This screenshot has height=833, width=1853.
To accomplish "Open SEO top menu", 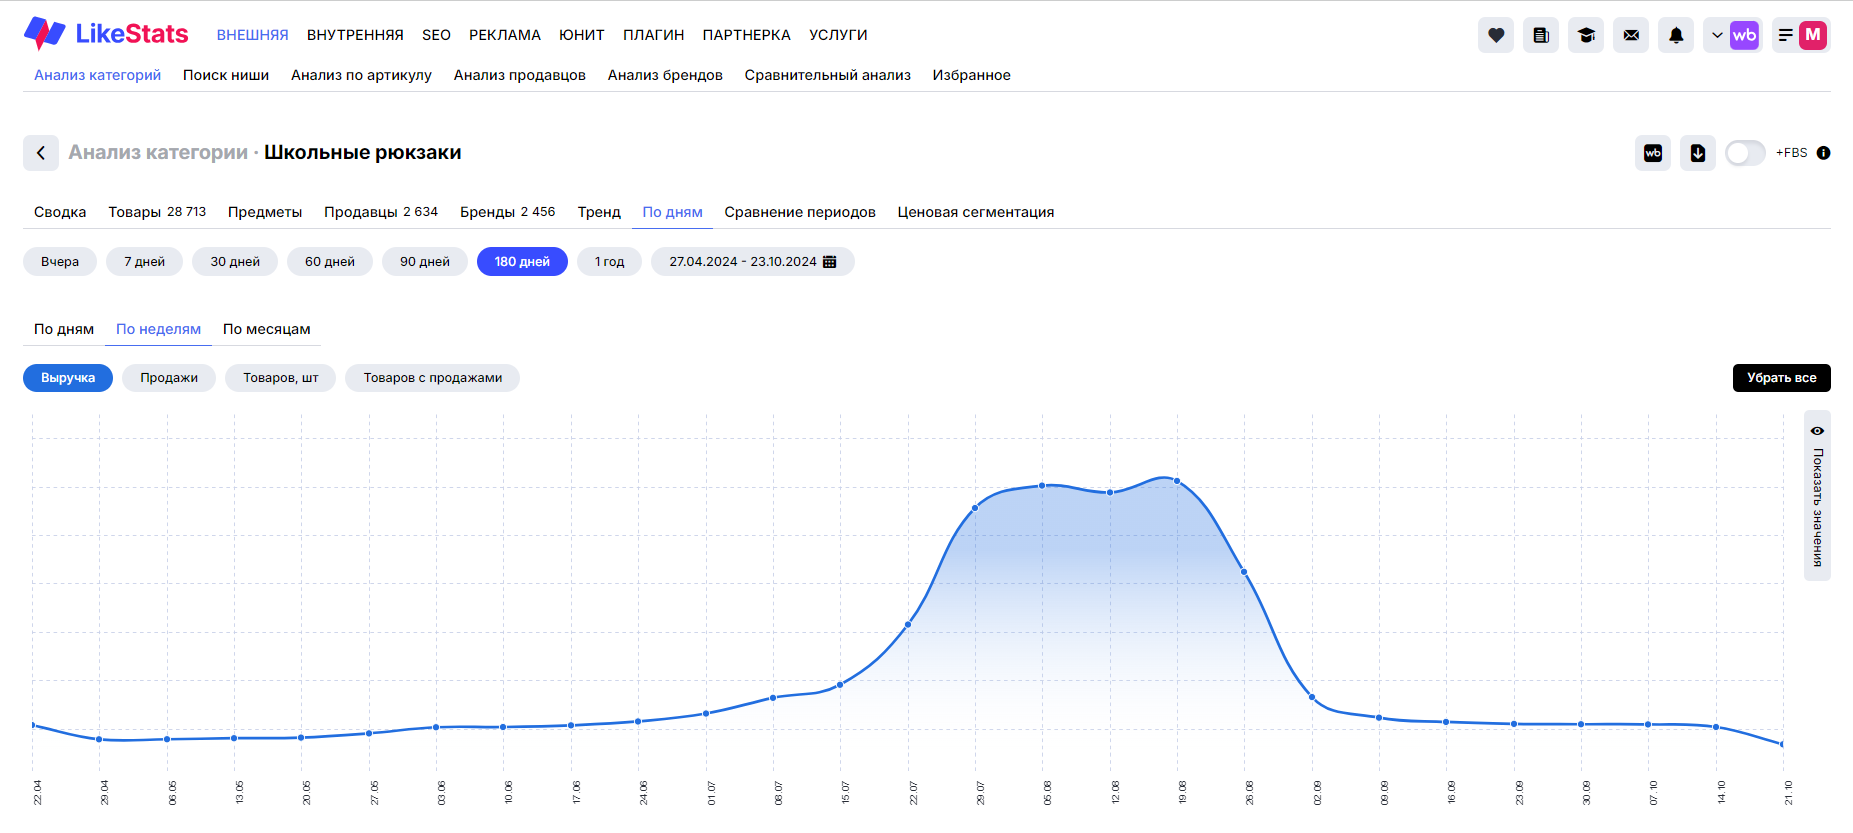I will 436,35.
